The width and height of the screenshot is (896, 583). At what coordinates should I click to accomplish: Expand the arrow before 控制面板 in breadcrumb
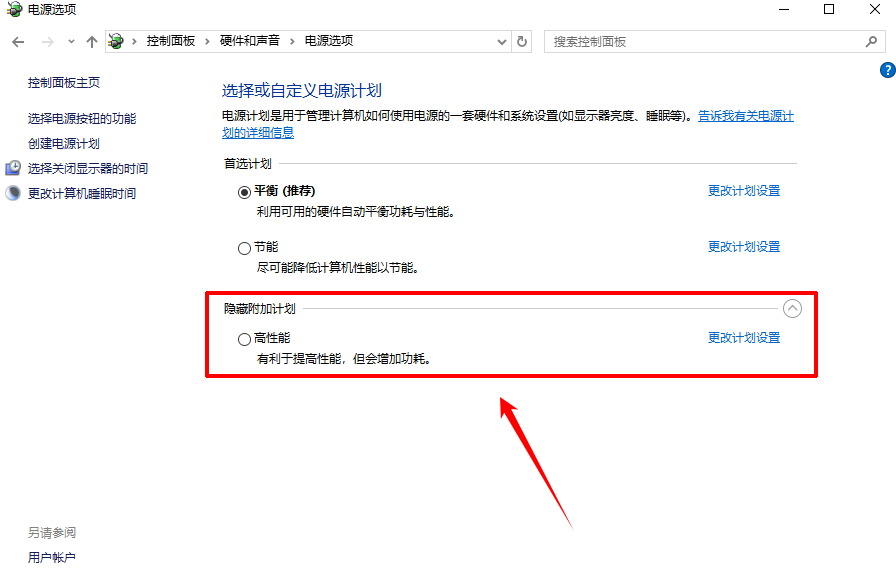(x=134, y=41)
